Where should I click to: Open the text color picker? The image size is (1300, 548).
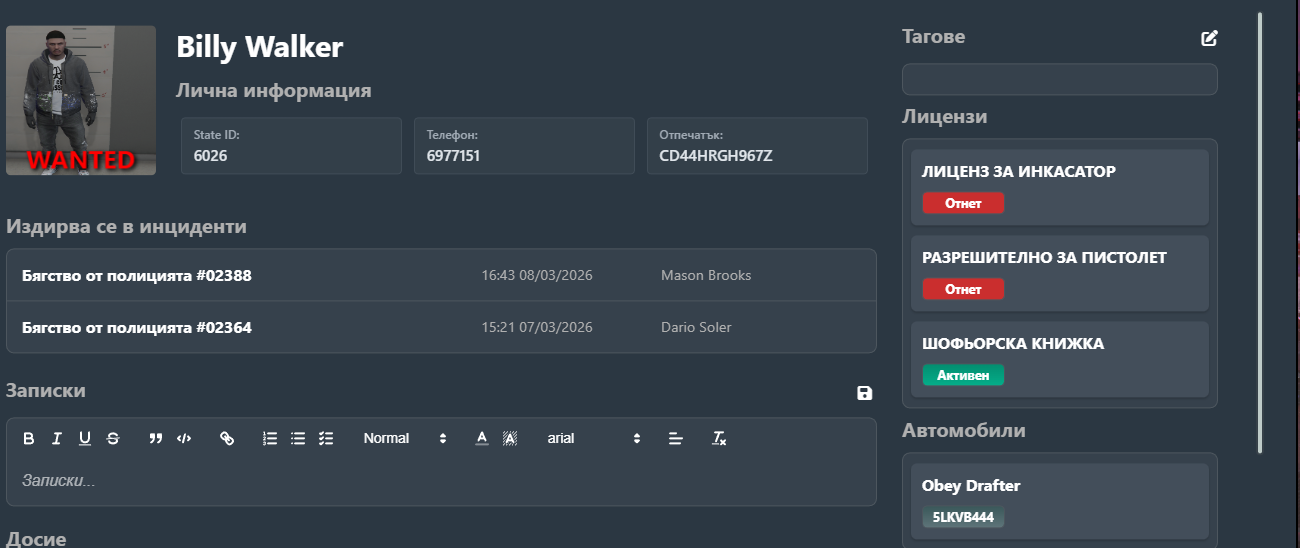point(482,438)
